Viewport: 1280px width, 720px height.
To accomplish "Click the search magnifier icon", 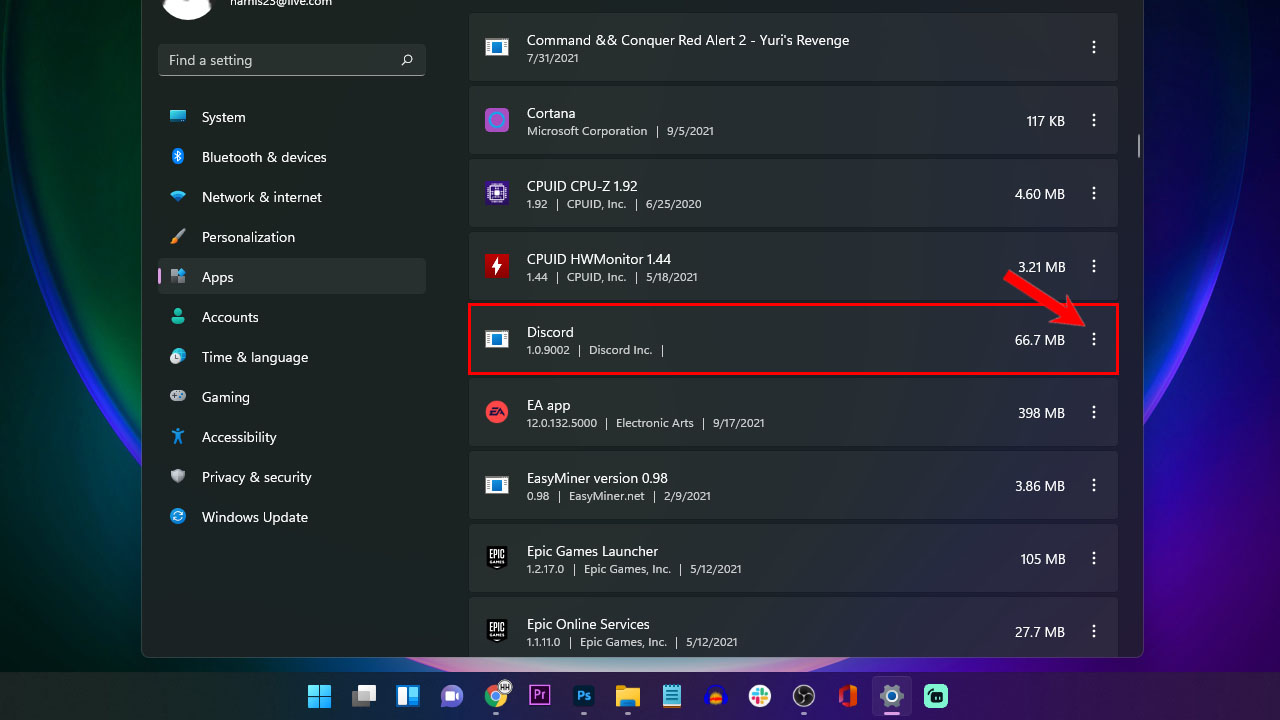I will 406,60.
